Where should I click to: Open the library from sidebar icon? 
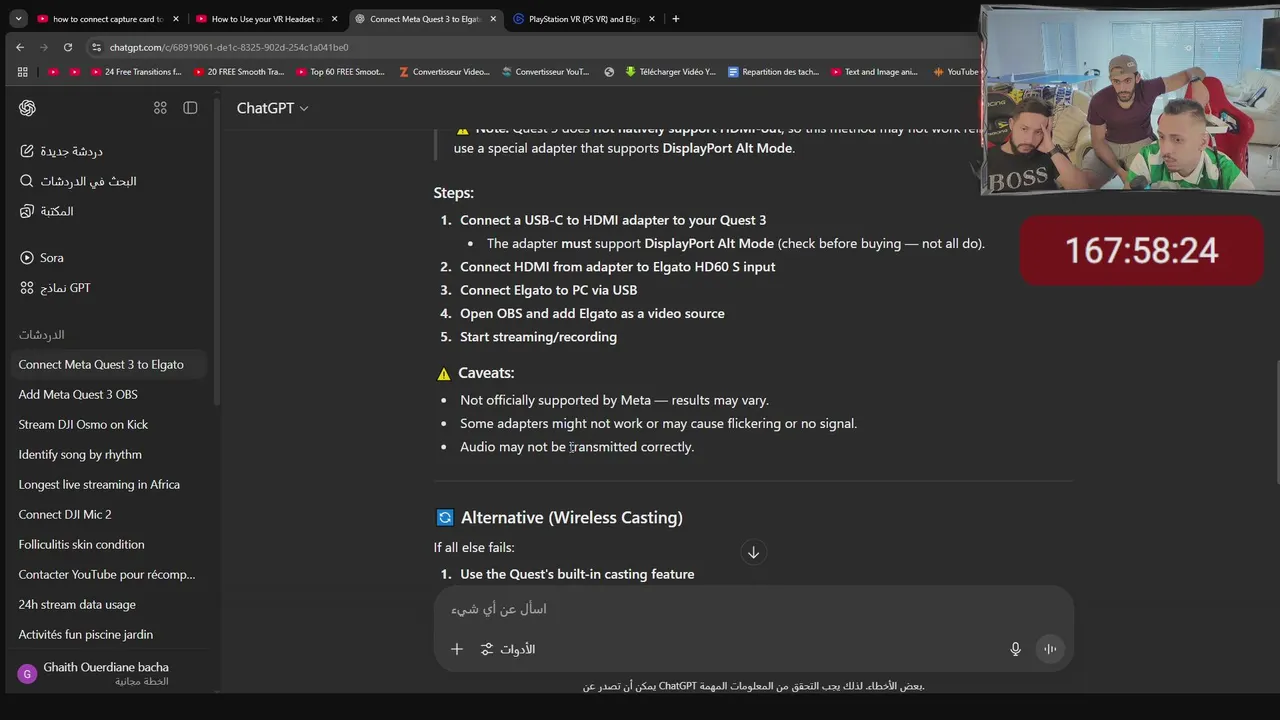click(x=27, y=211)
